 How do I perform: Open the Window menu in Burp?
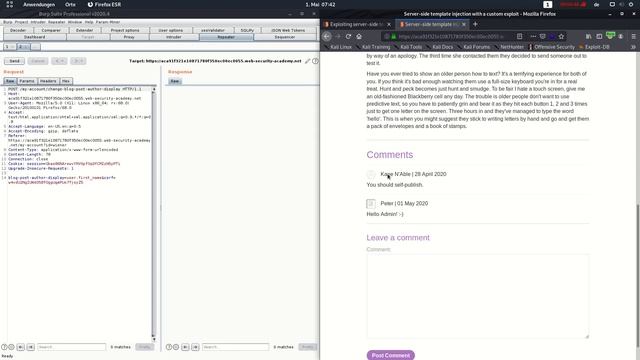click(x=75, y=22)
